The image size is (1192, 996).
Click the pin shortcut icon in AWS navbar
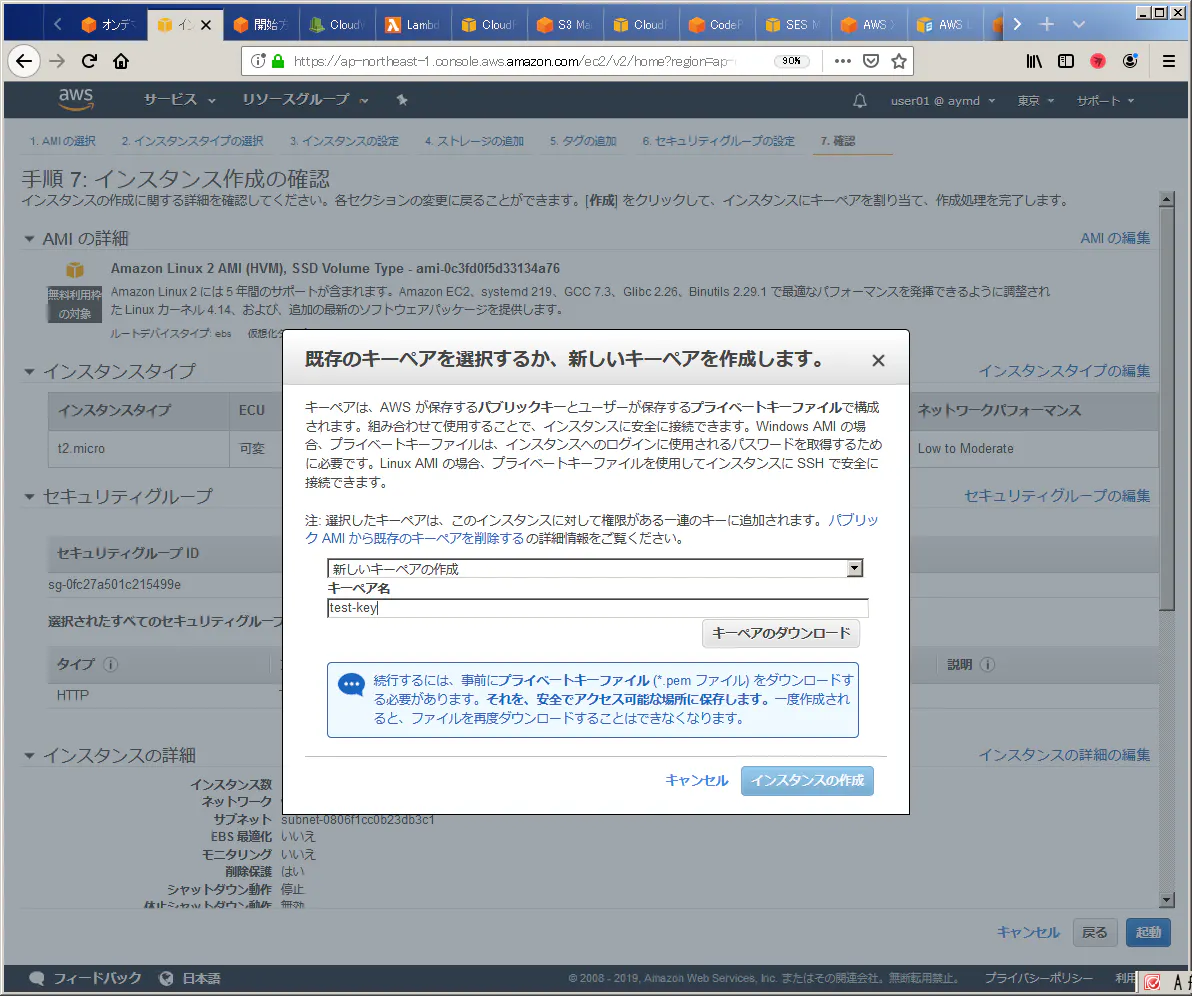coord(402,100)
